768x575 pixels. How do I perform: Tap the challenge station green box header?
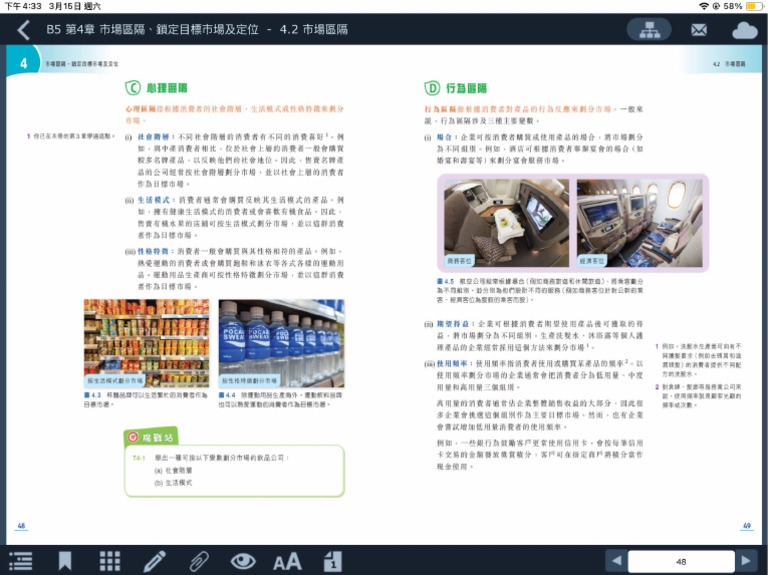coord(150,437)
